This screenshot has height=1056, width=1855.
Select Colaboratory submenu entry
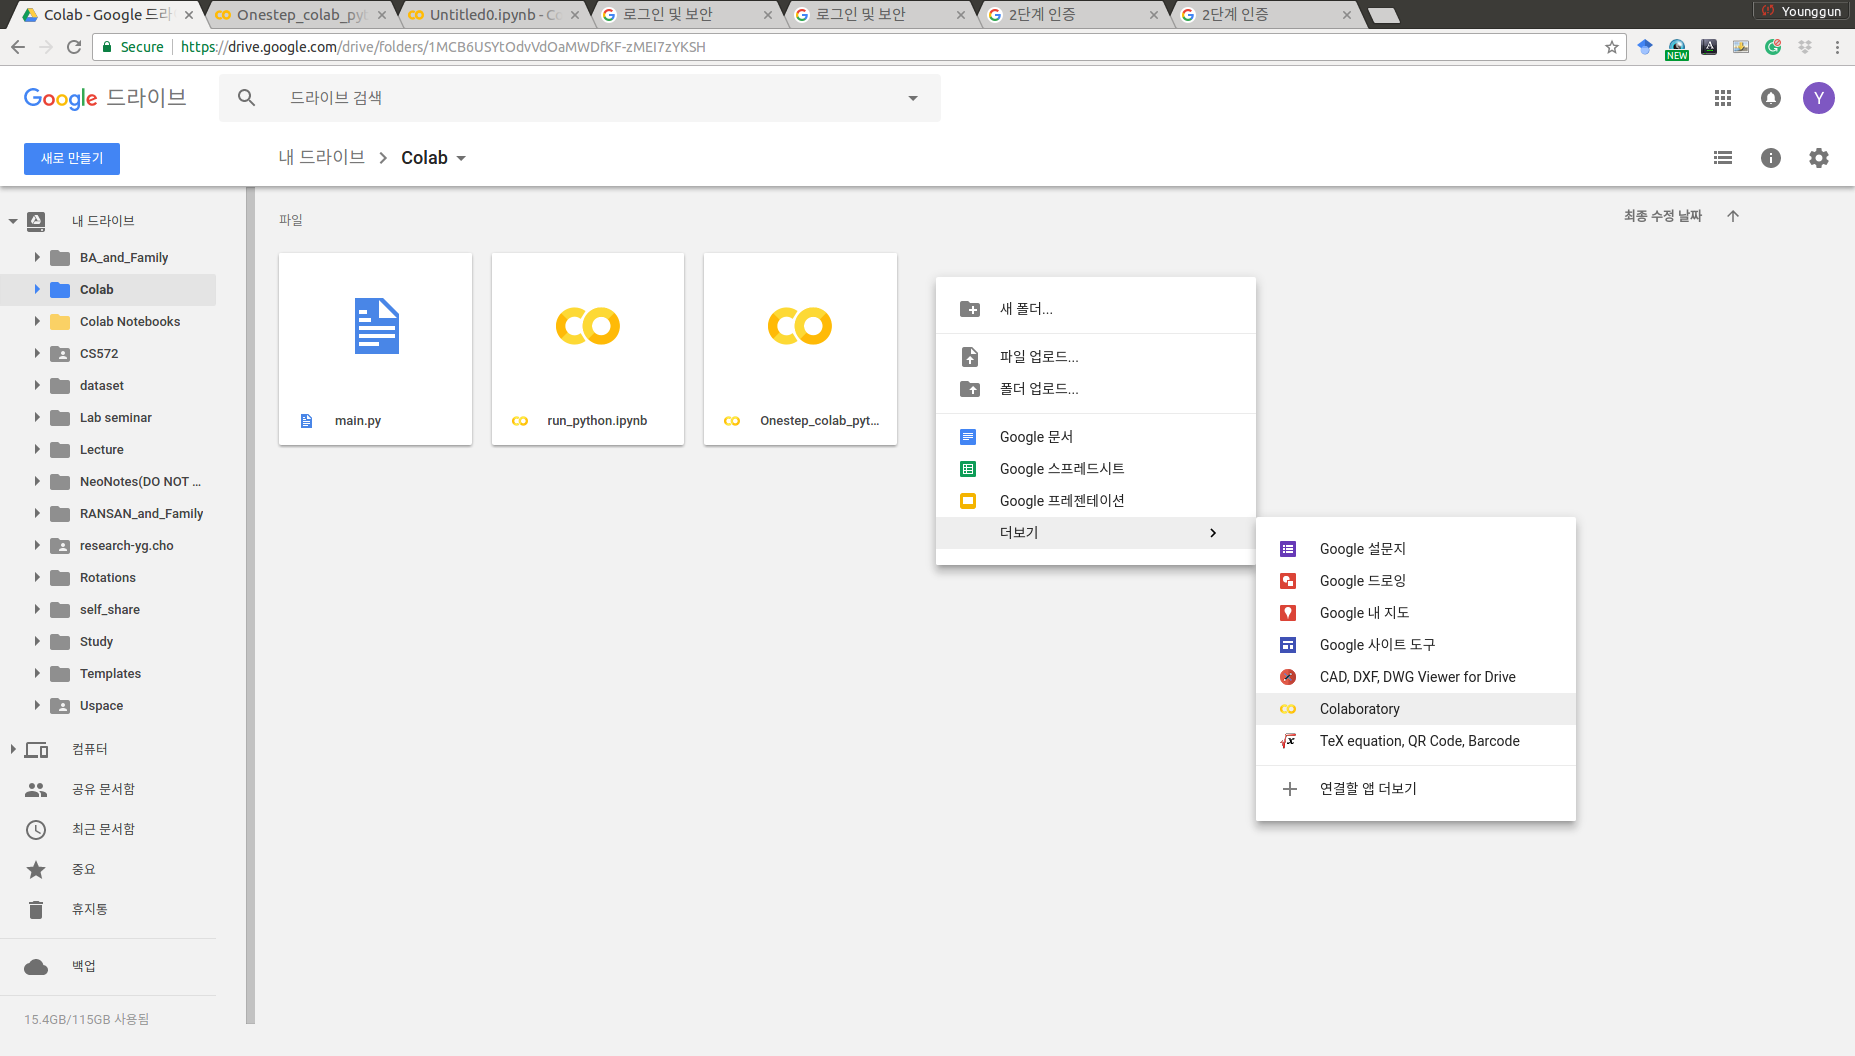pos(1416,709)
